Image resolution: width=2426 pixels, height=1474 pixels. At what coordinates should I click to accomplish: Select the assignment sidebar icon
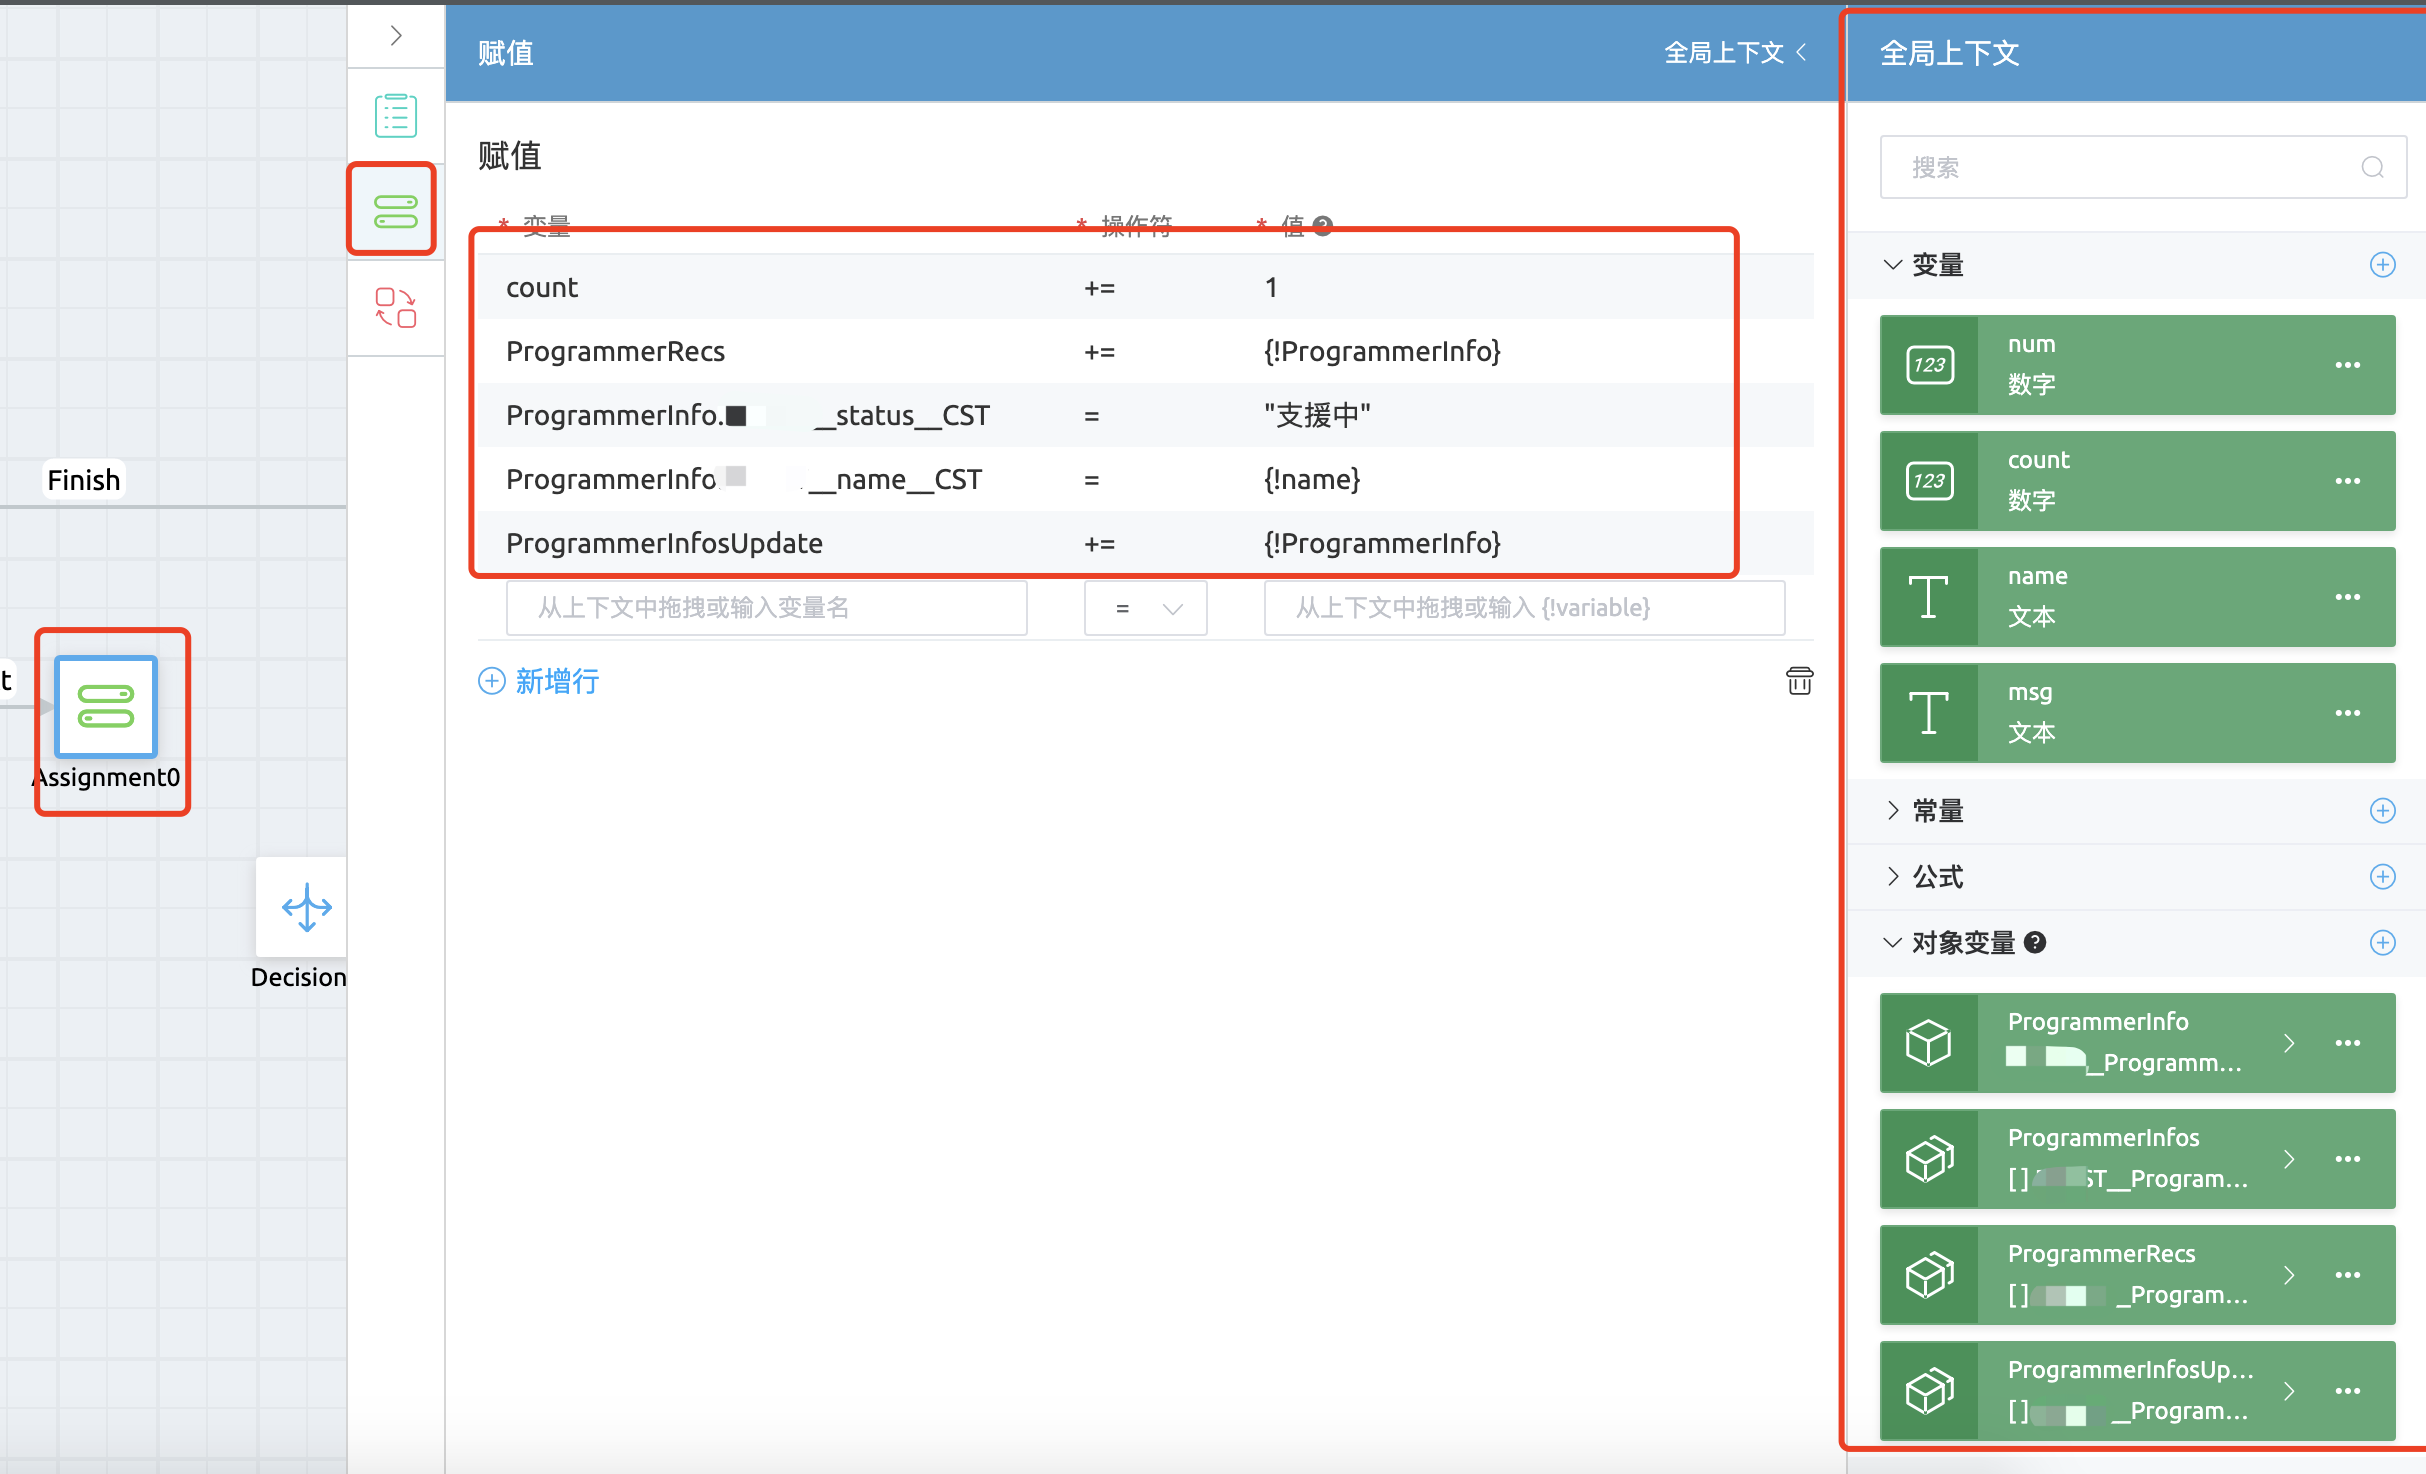(x=395, y=211)
